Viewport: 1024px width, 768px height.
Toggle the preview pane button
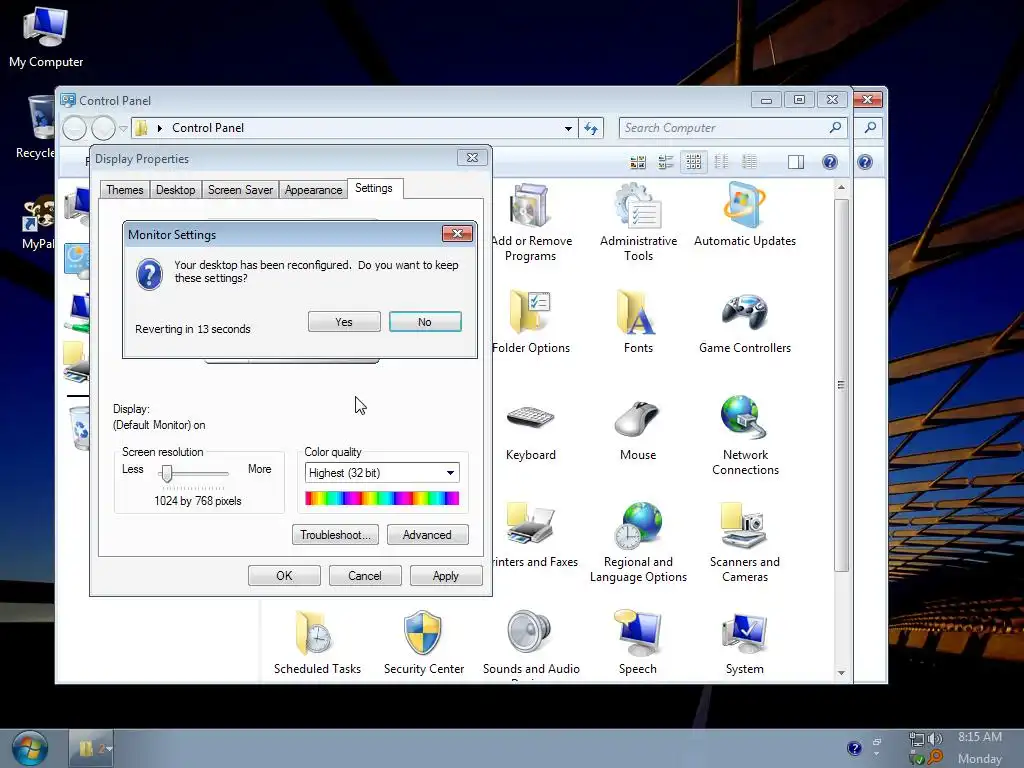[796, 162]
